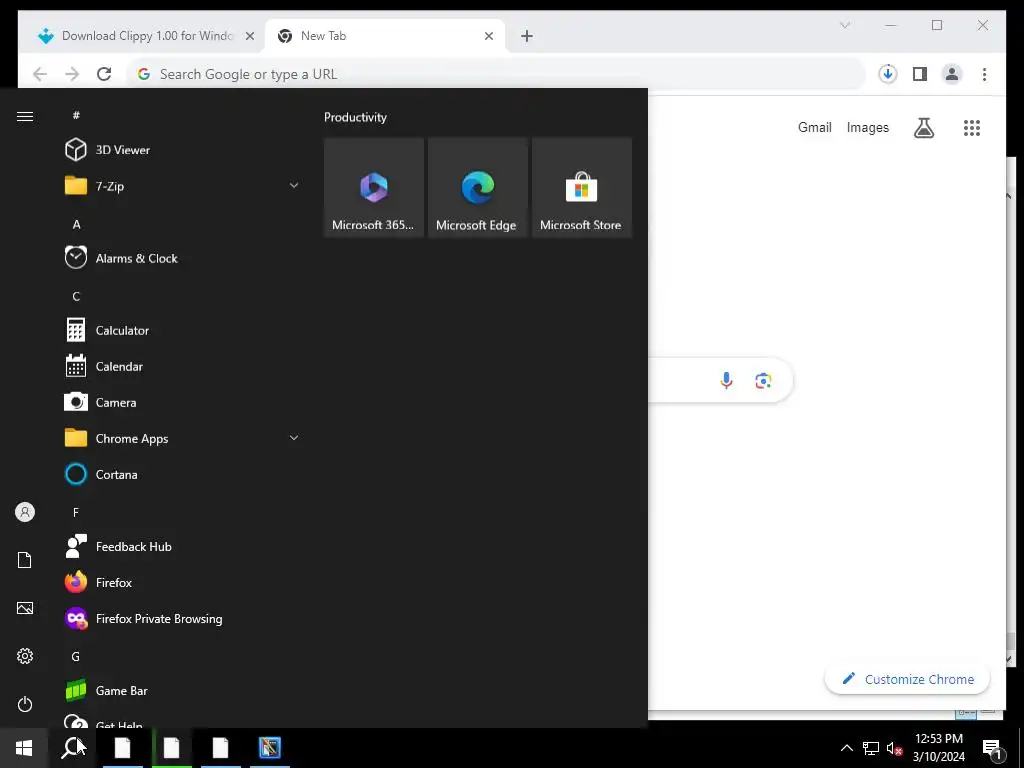Click the Power icon in Start
The height and width of the screenshot is (768, 1024).
(25, 704)
